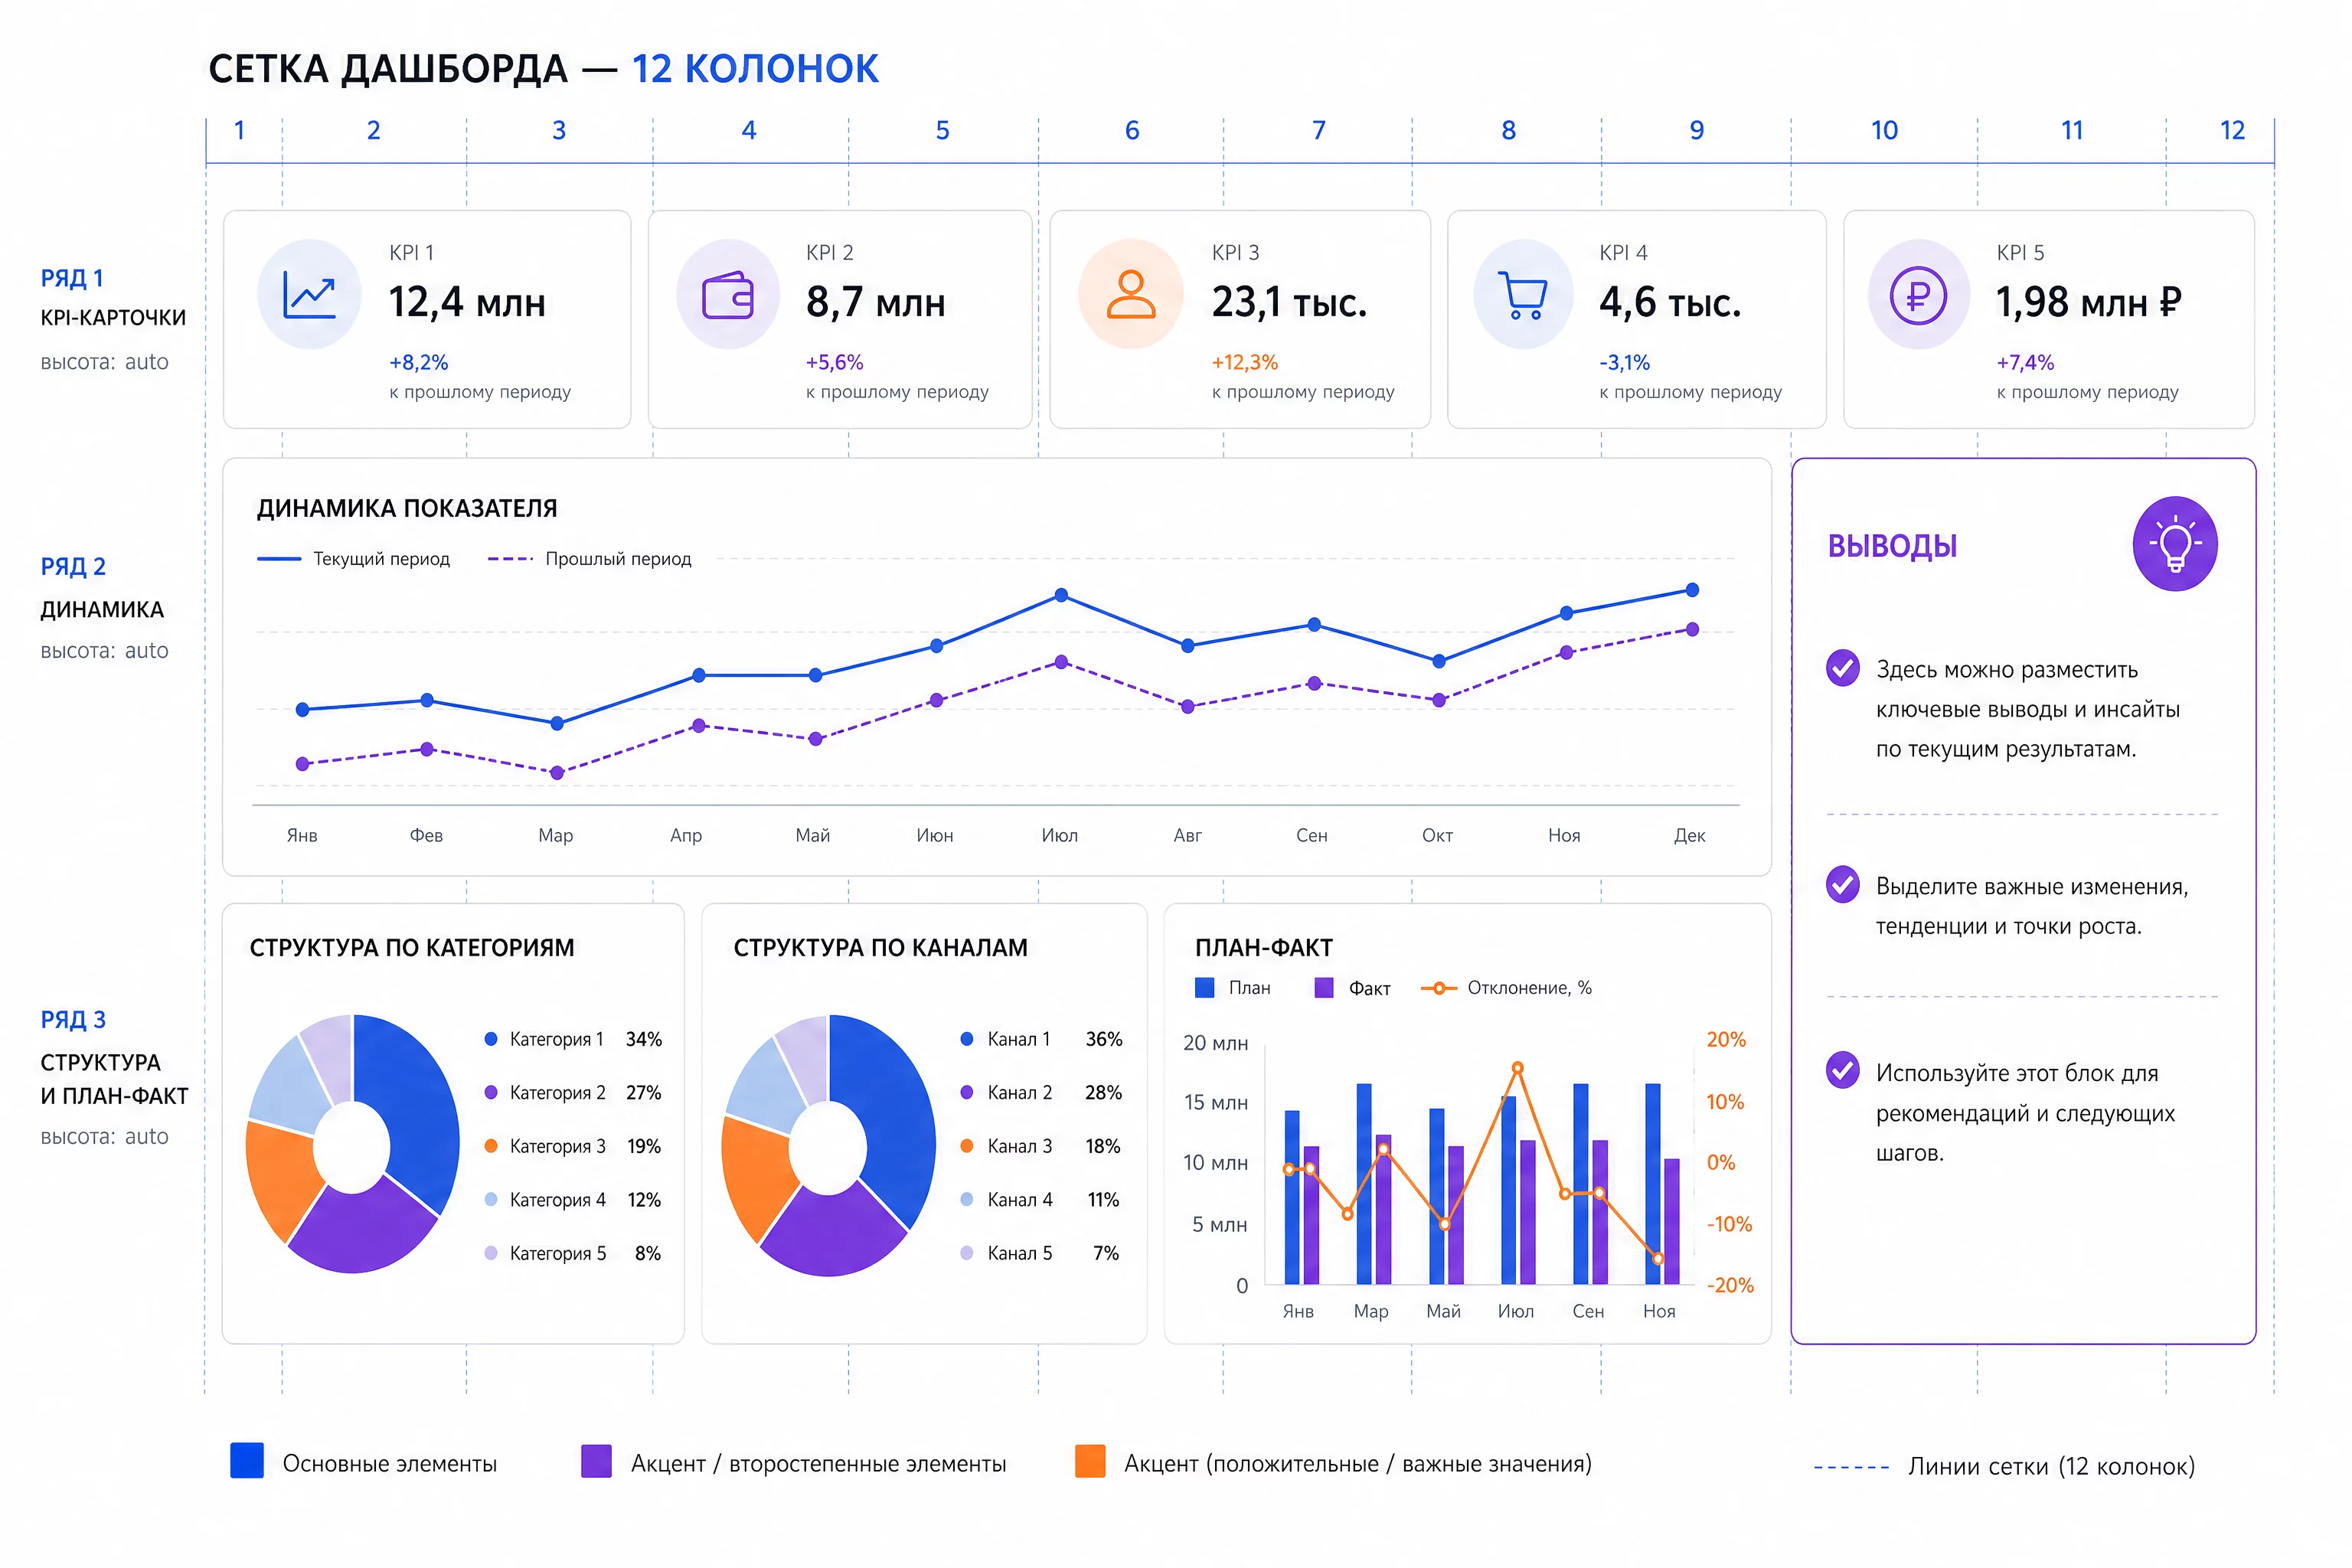Click the 'Линии сетки' dashed line sample
The width and height of the screenshot is (2352, 1568).
[1852, 1468]
